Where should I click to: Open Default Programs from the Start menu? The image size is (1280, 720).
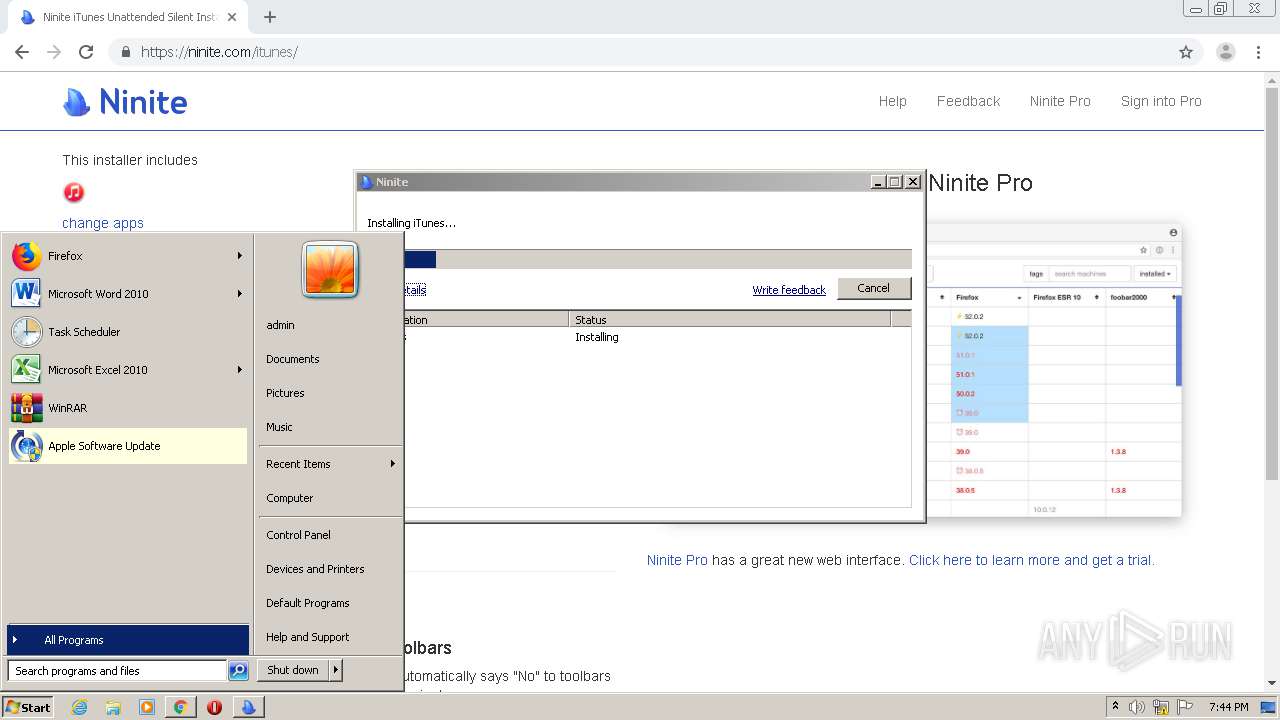click(x=308, y=603)
